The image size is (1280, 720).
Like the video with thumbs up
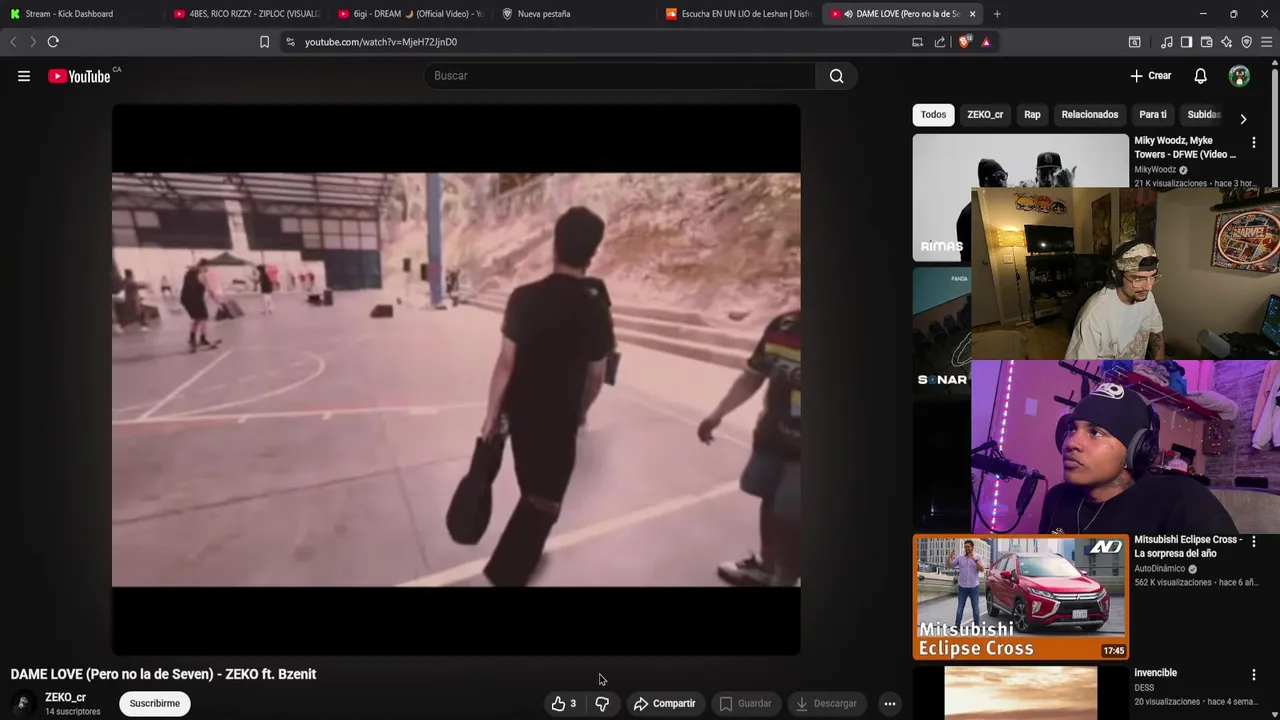click(564, 703)
